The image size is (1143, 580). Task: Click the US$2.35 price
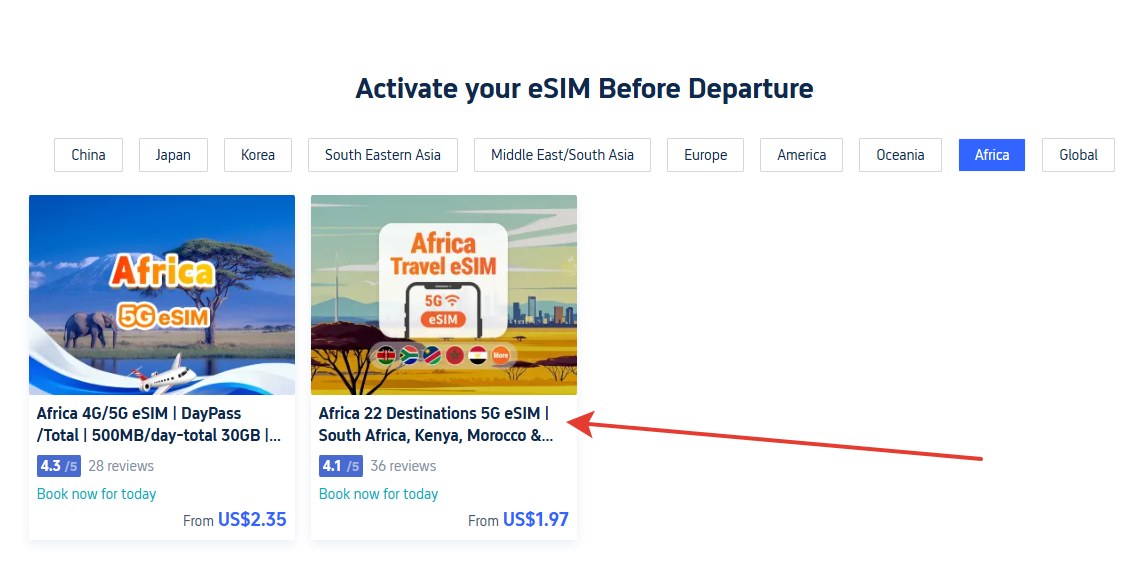point(252,520)
